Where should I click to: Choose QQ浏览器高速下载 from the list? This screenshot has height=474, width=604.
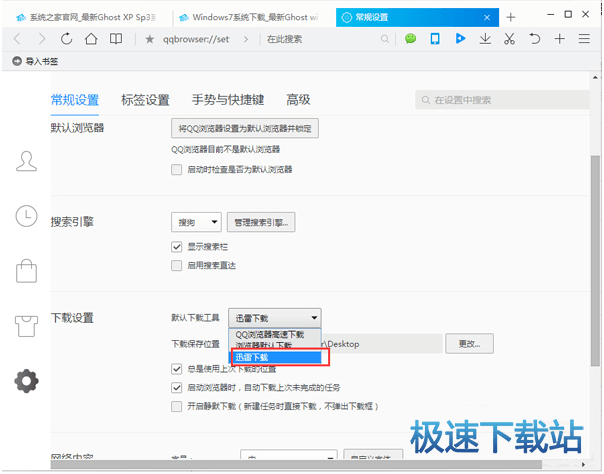pos(275,334)
